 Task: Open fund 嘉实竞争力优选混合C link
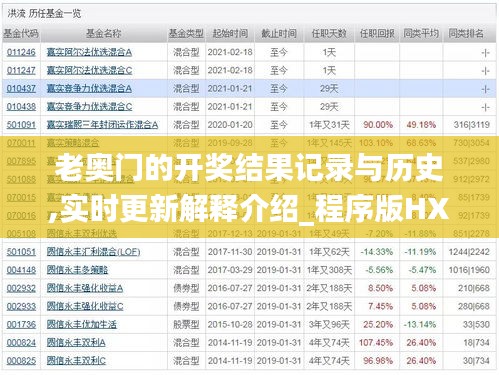tap(89, 107)
